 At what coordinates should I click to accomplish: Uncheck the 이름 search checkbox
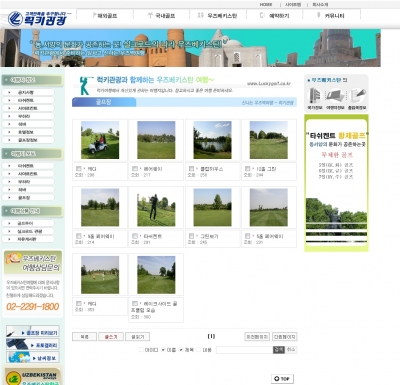(x=163, y=350)
